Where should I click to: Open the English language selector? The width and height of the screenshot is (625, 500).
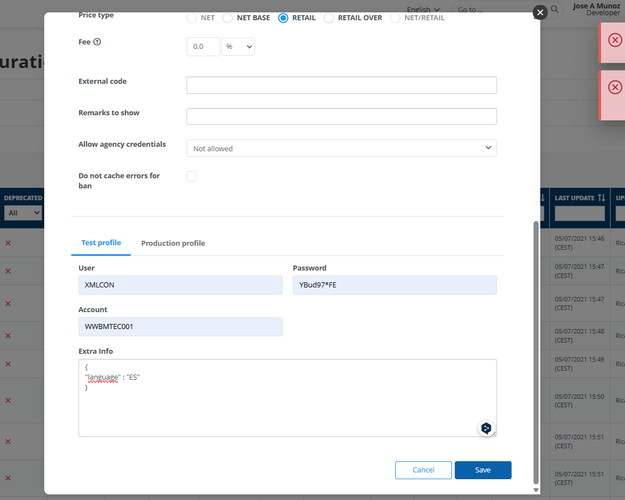pos(422,9)
